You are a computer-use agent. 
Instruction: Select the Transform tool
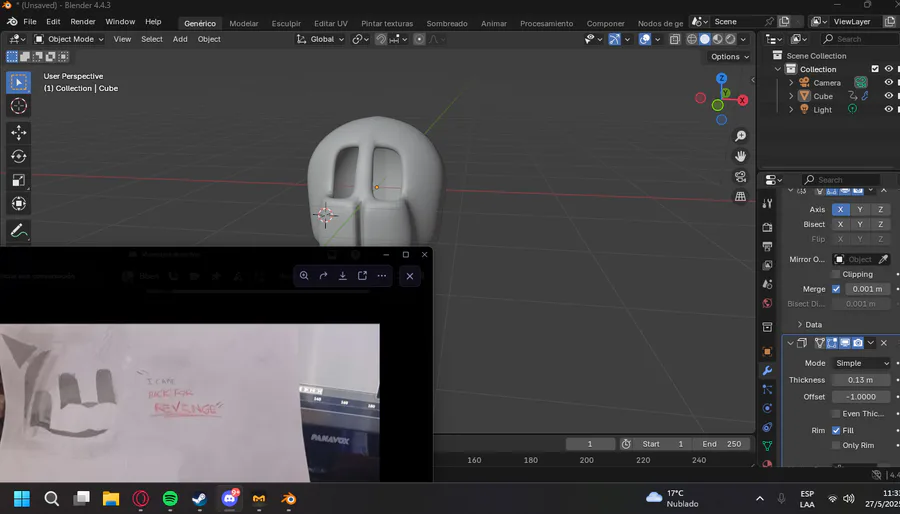pyautogui.click(x=18, y=204)
